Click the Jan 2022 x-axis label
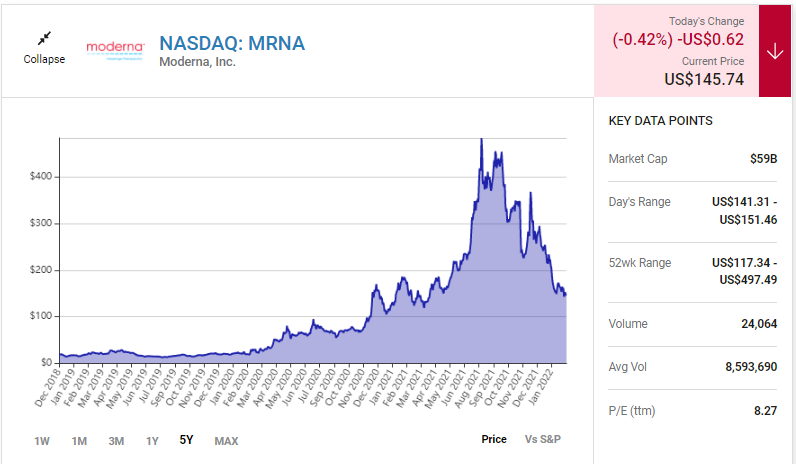 pos(541,388)
